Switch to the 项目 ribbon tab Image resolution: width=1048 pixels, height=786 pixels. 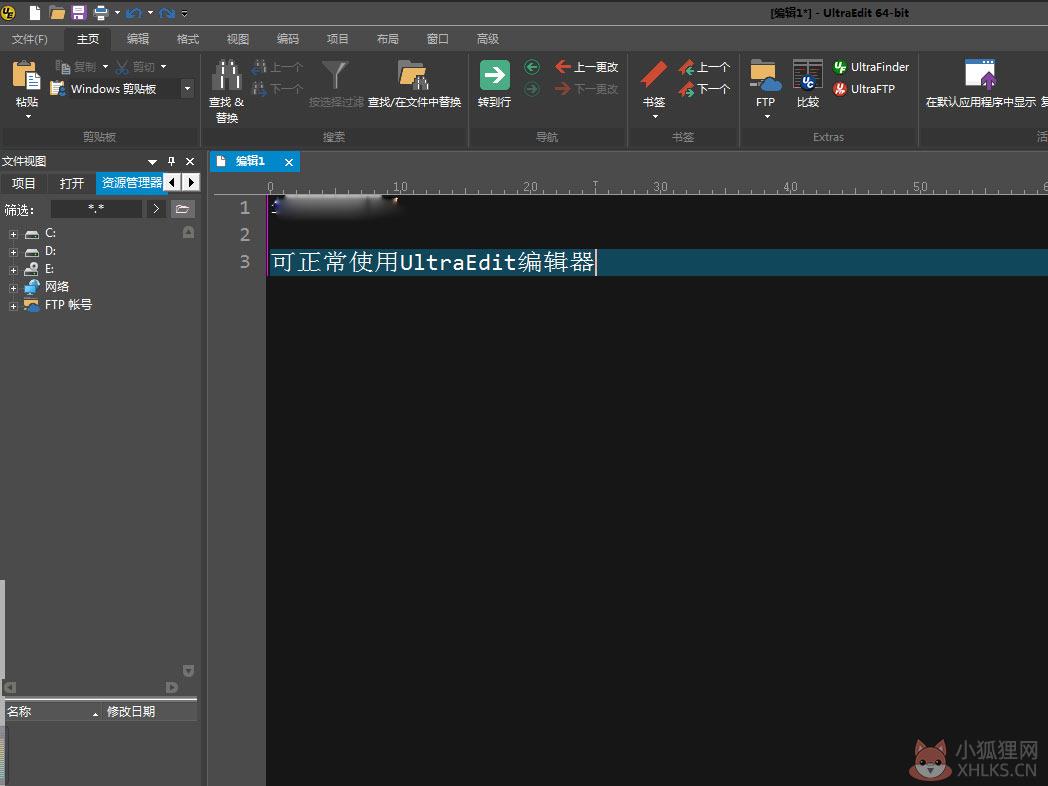(338, 39)
